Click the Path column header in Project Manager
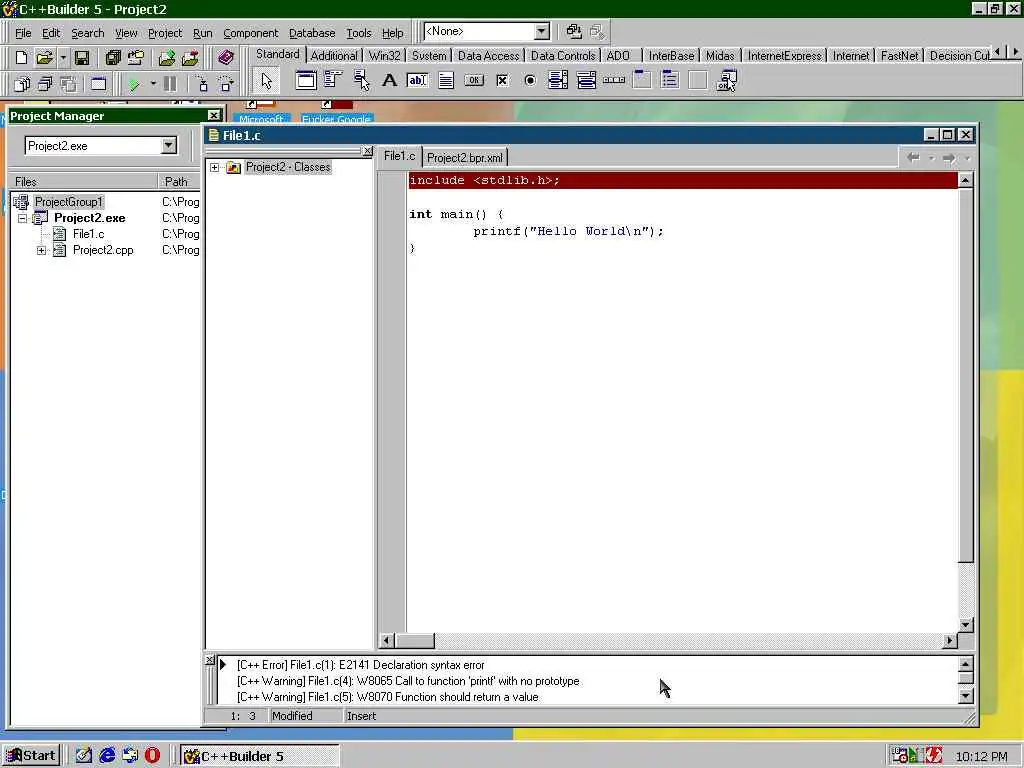 point(179,182)
